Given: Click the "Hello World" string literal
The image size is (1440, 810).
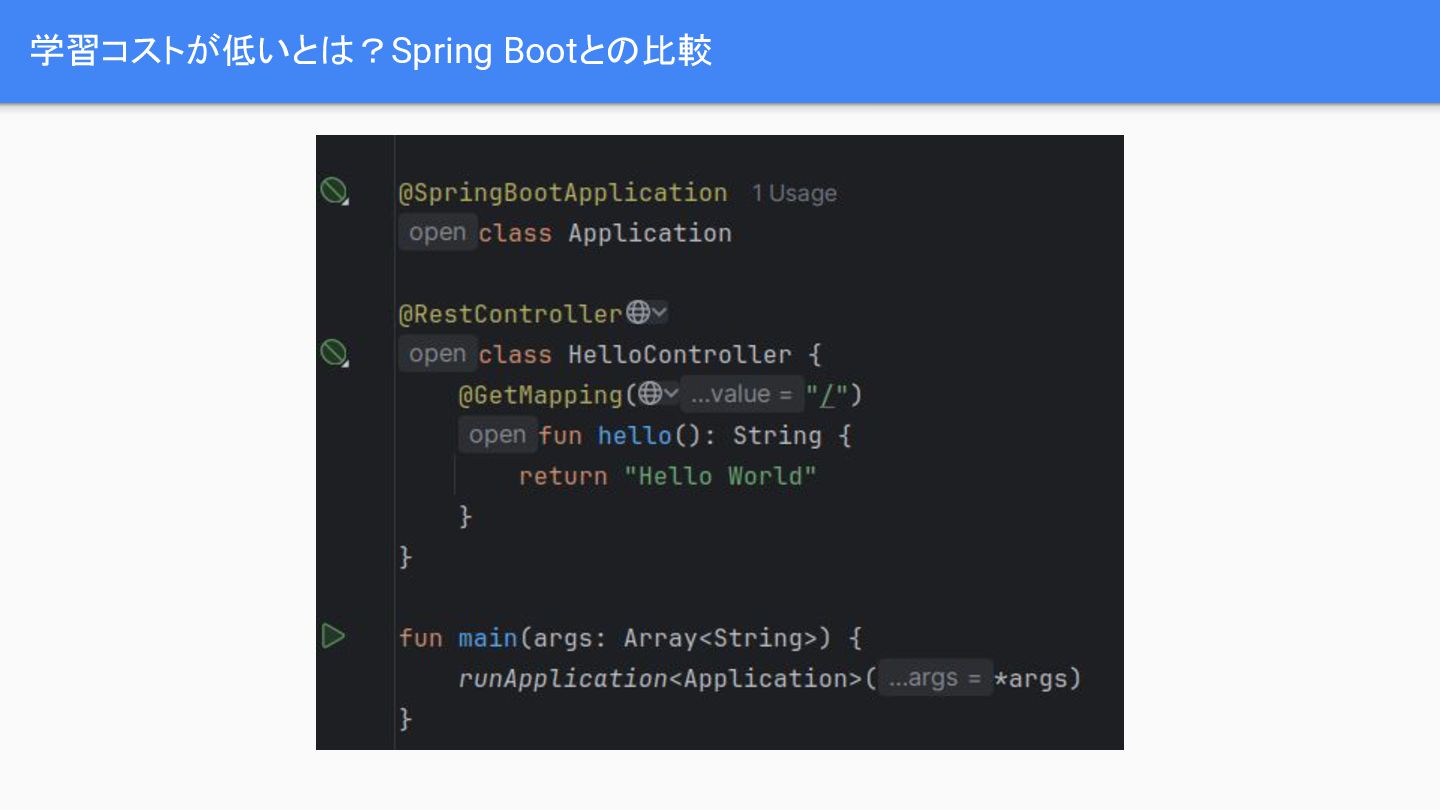Looking at the screenshot, I should 720,476.
